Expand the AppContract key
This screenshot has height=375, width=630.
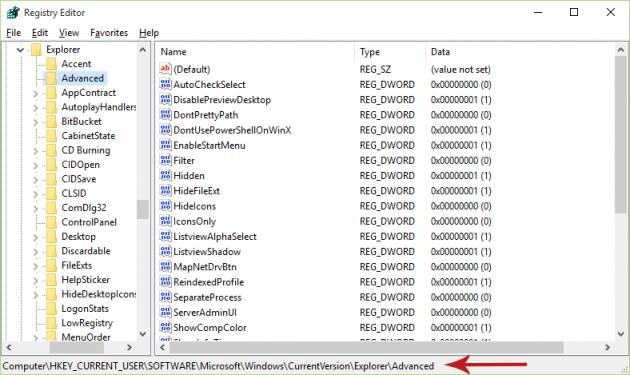[35, 93]
